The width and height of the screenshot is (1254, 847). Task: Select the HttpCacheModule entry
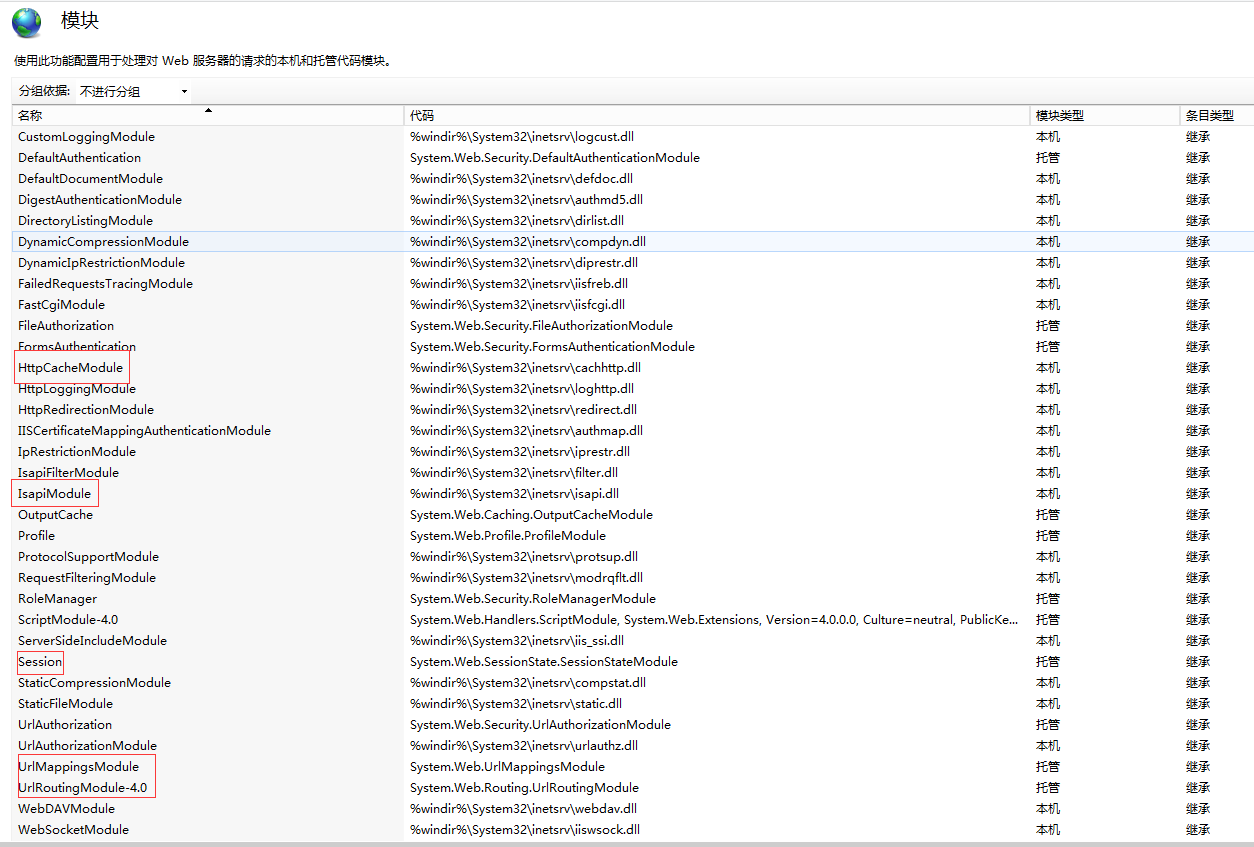[x=71, y=367]
